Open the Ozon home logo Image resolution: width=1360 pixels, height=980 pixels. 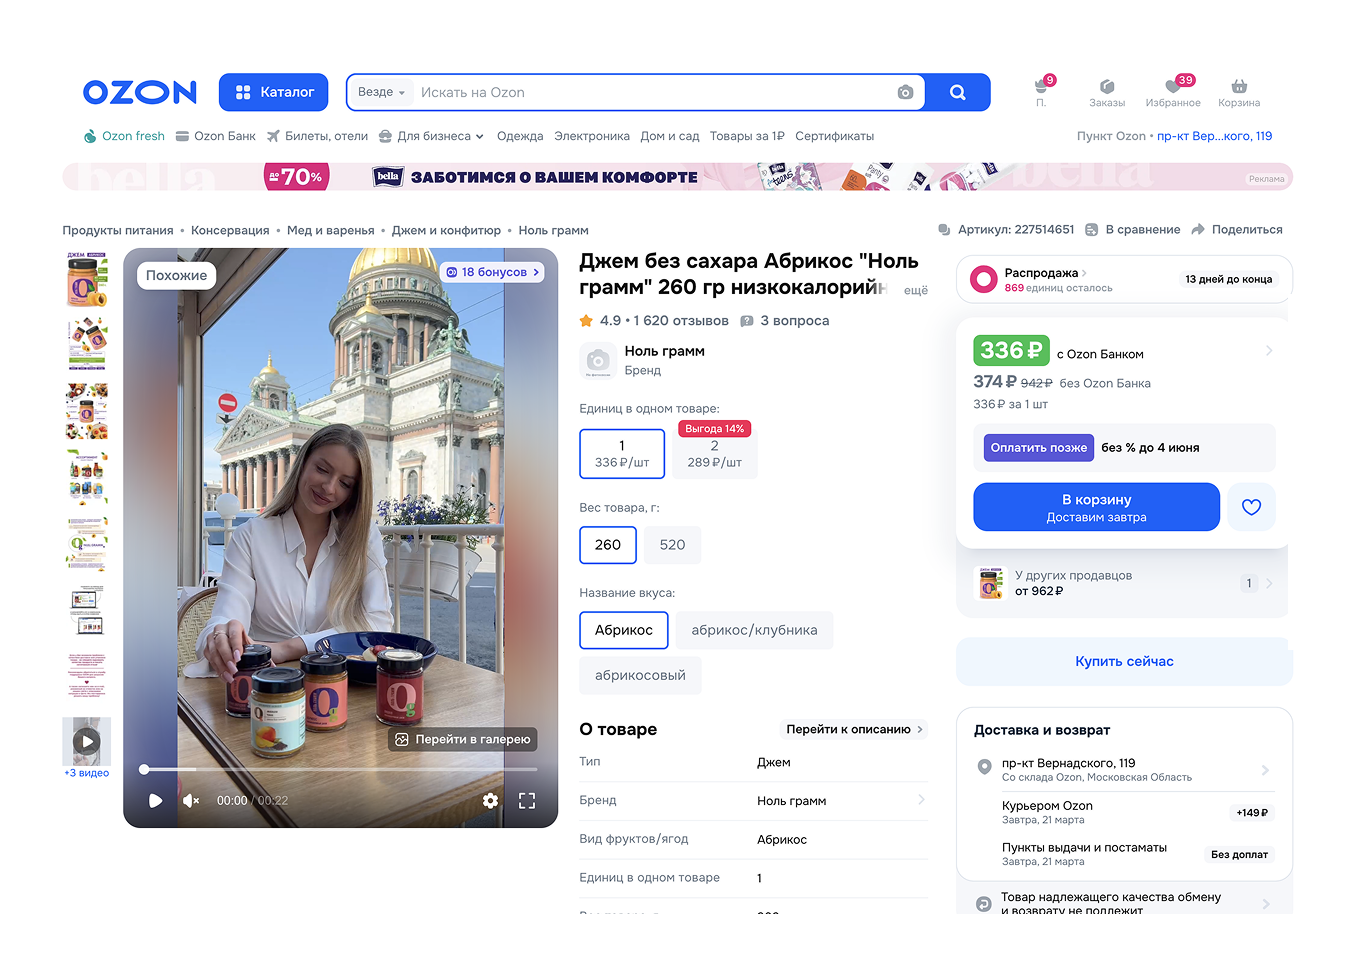click(x=140, y=92)
